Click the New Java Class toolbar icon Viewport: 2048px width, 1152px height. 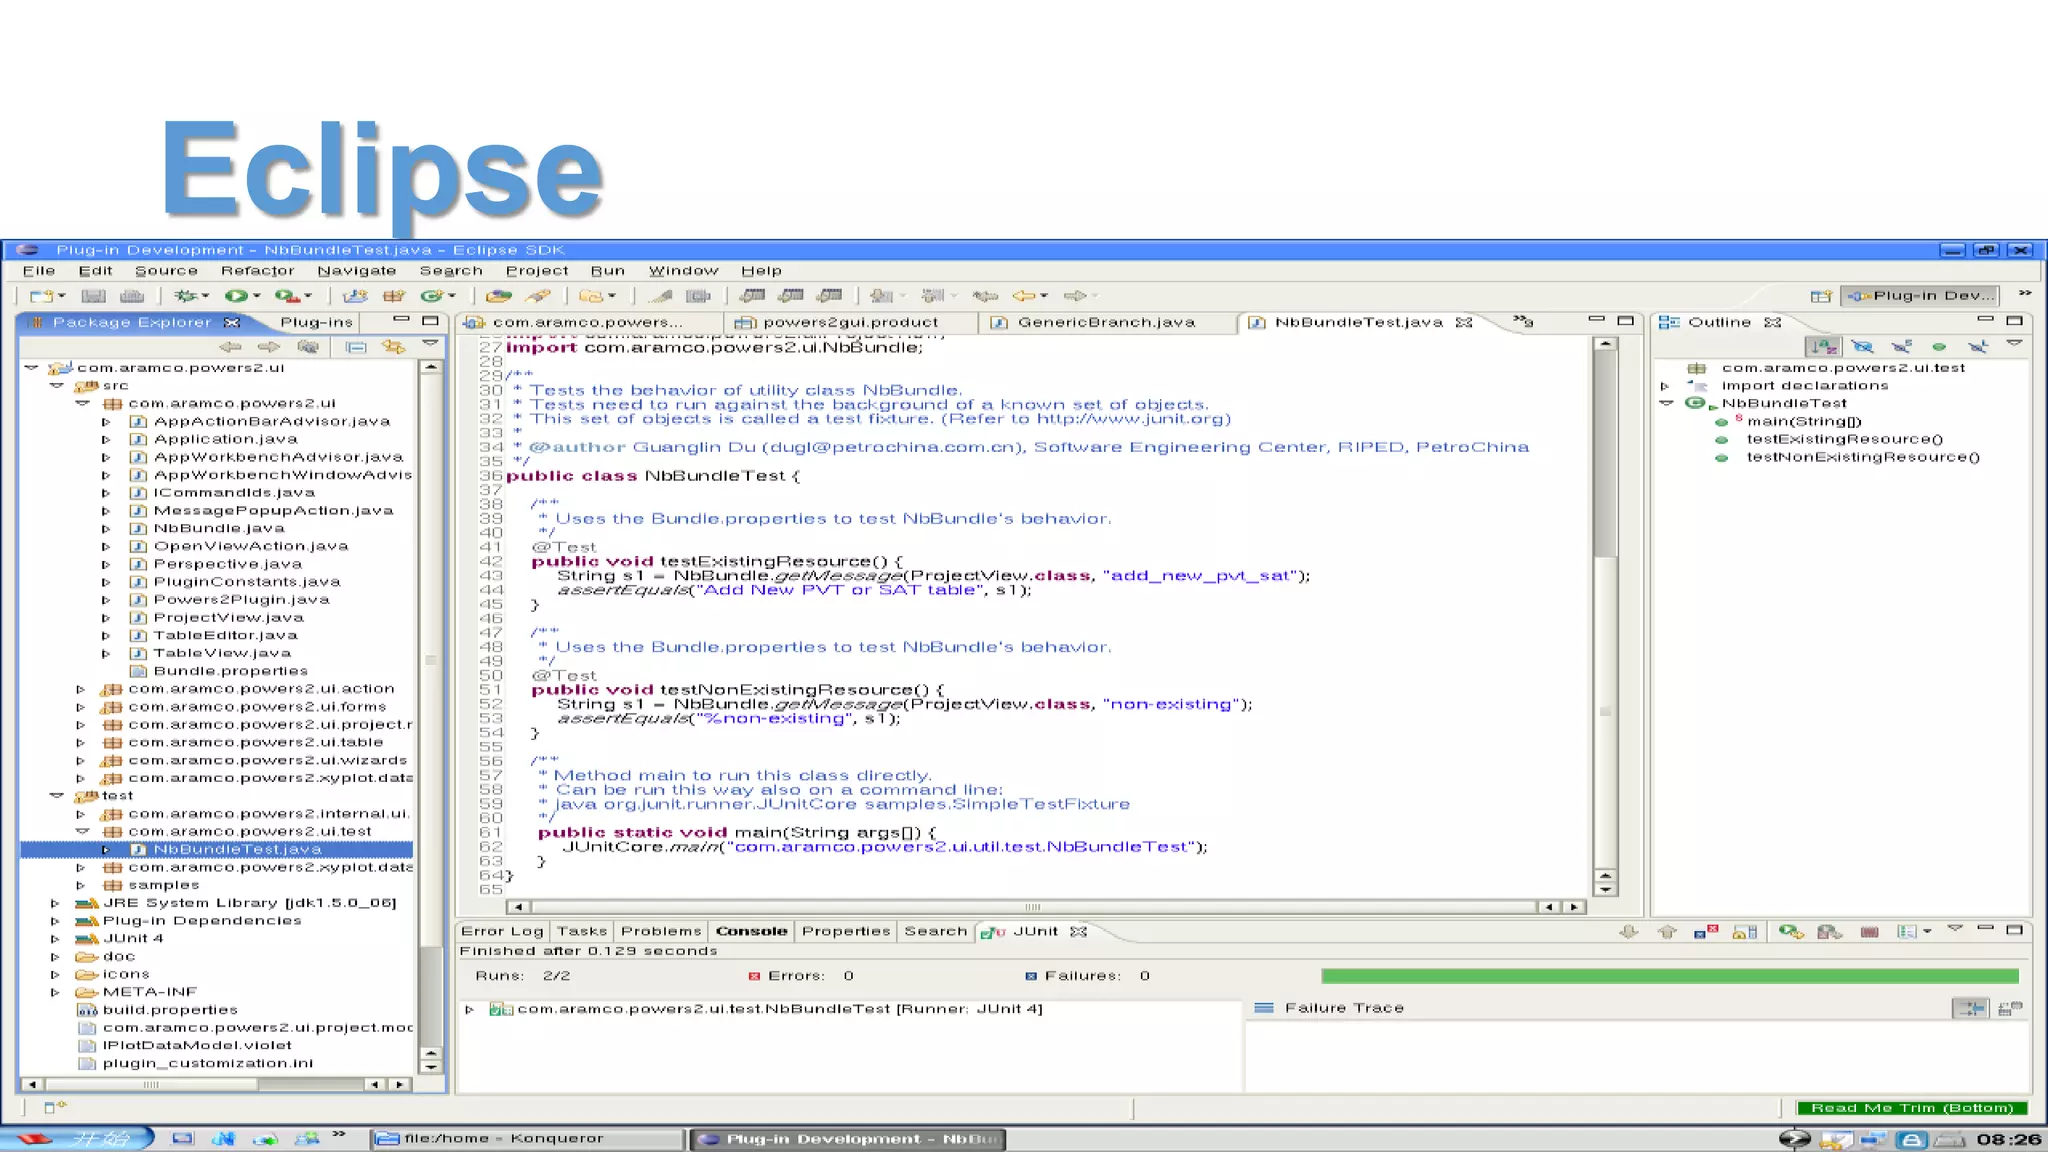(x=432, y=296)
